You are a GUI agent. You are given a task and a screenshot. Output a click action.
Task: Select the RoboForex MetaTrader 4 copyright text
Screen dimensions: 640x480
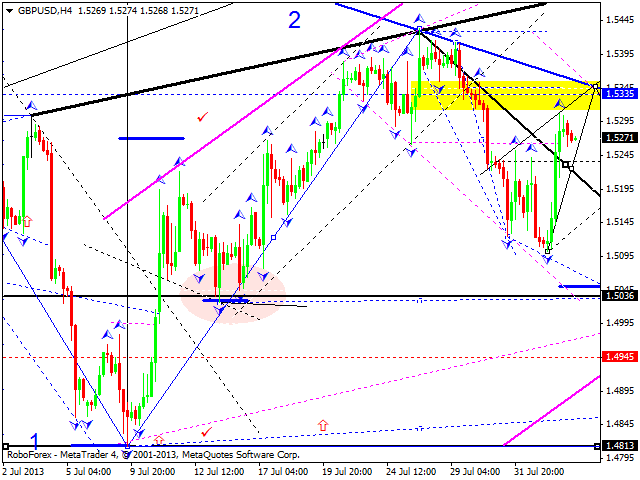pos(153,455)
